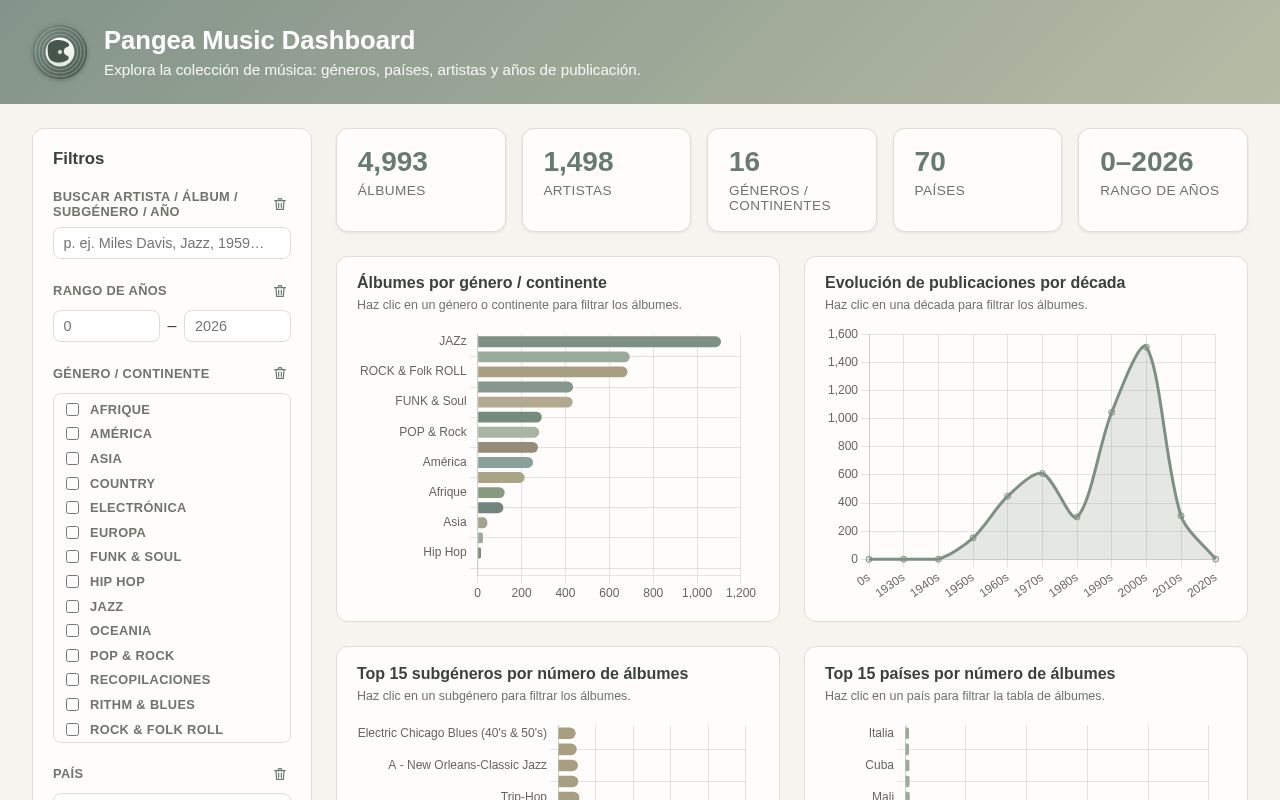Click the JAZz bar in genre chart
The width and height of the screenshot is (1280, 800).
[x=599, y=341]
